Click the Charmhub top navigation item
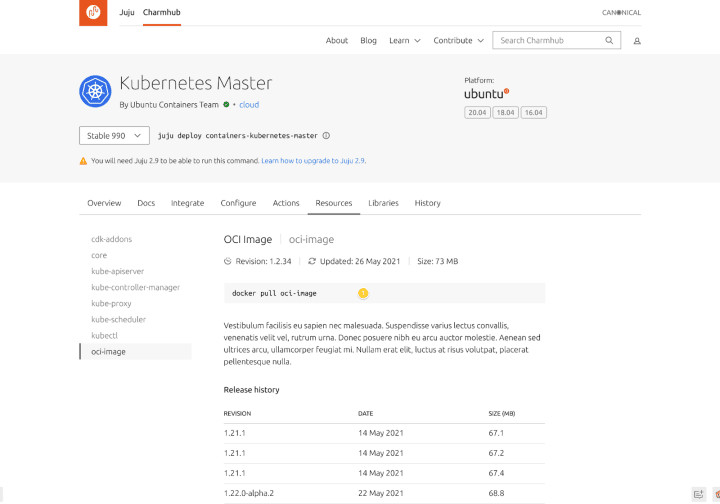This screenshot has width=720, height=504. click(x=162, y=12)
